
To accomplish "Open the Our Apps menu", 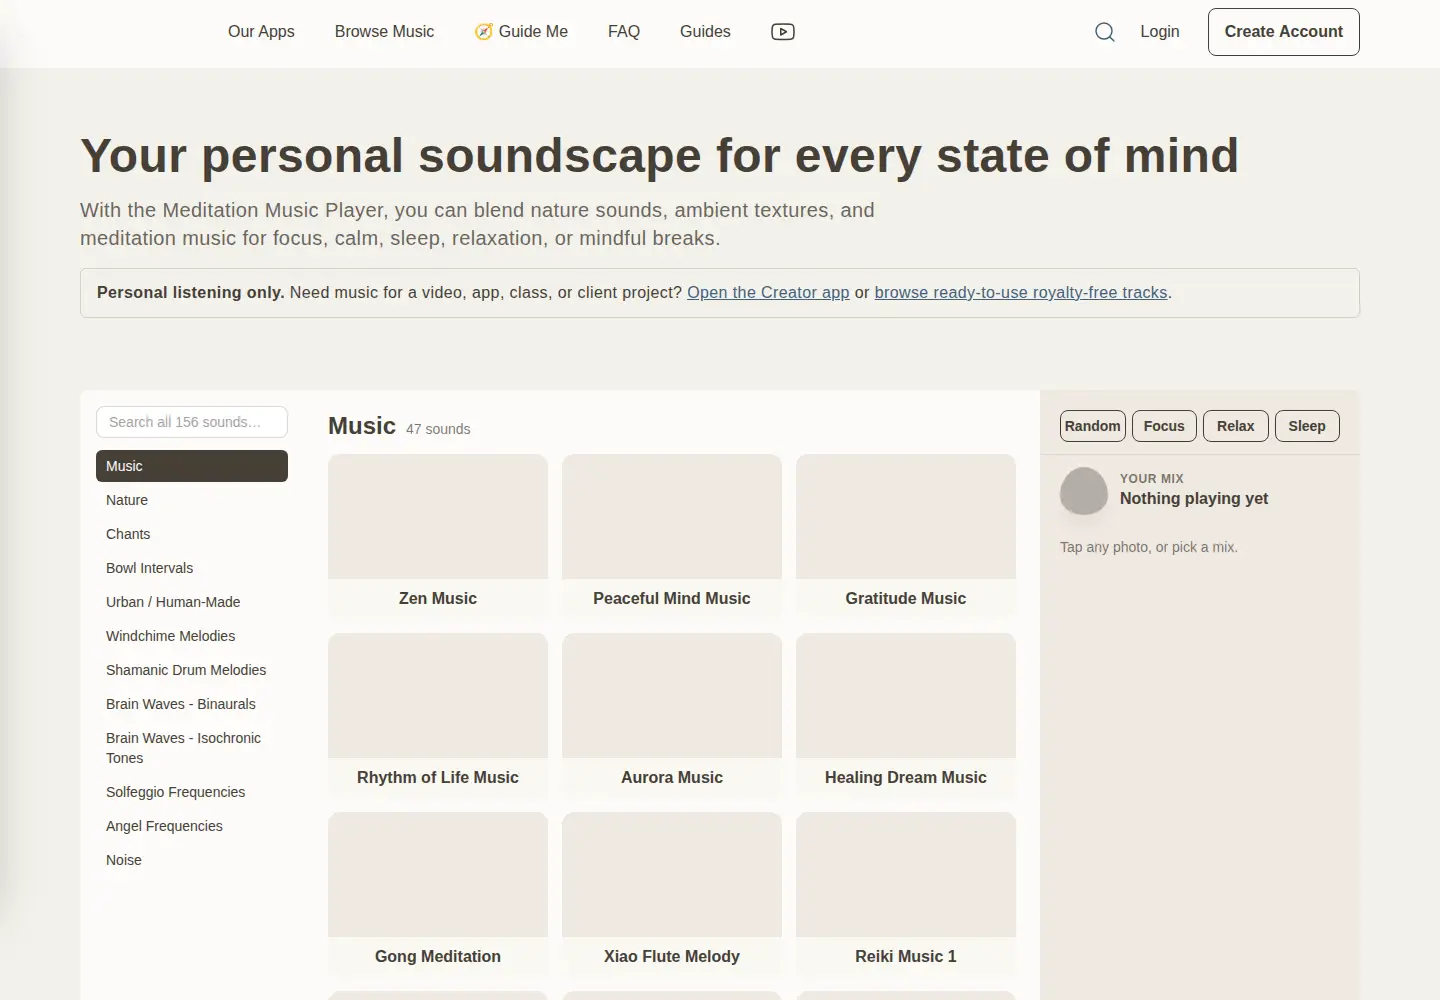I will click(x=261, y=32).
